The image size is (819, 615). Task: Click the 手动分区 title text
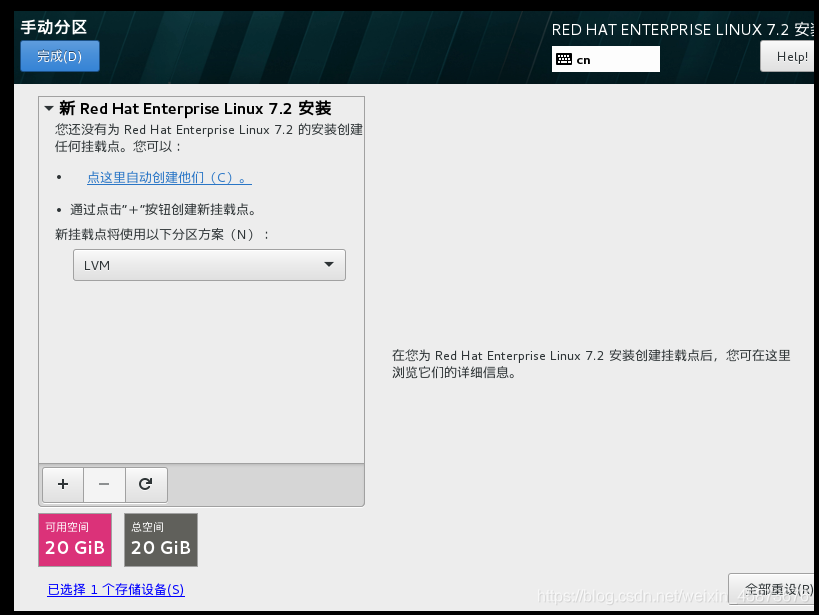53,27
